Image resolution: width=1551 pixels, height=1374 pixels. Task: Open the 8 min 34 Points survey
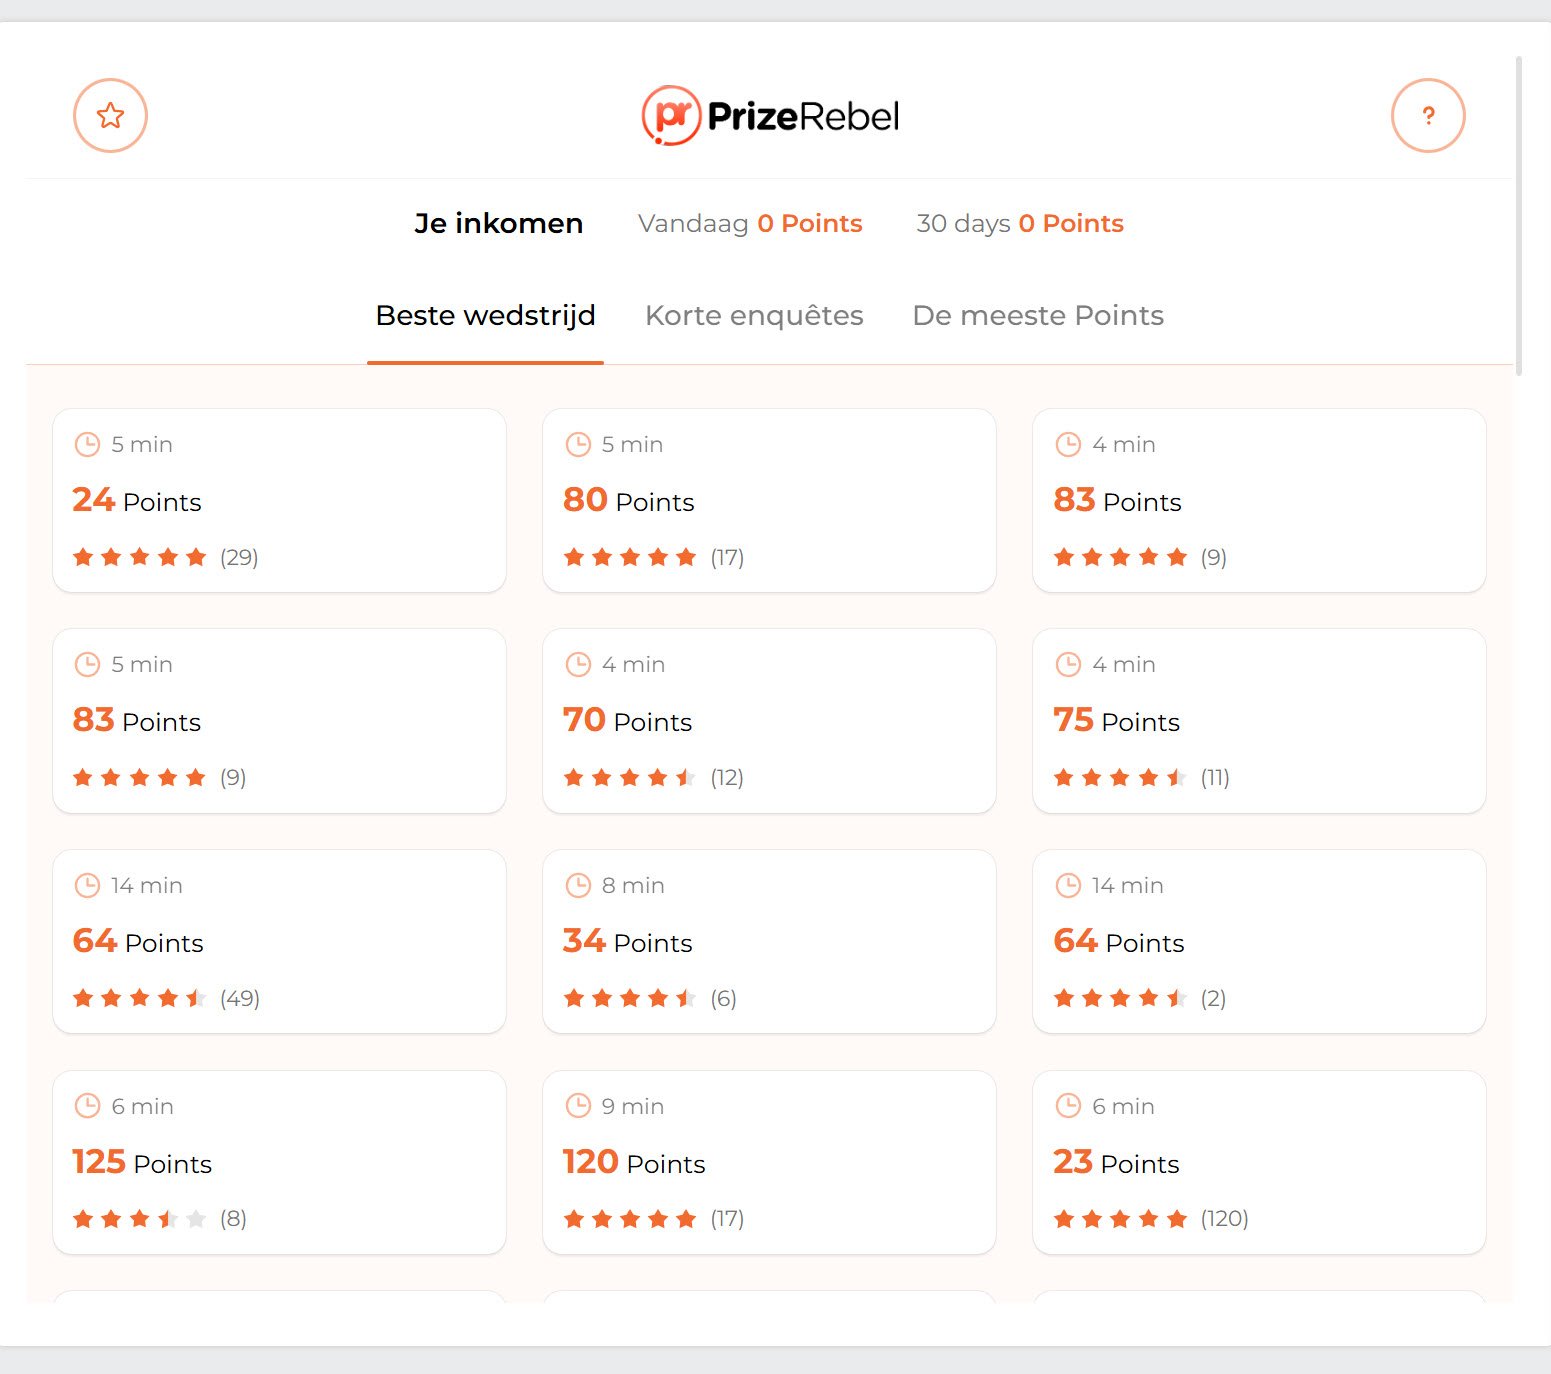tap(768, 941)
